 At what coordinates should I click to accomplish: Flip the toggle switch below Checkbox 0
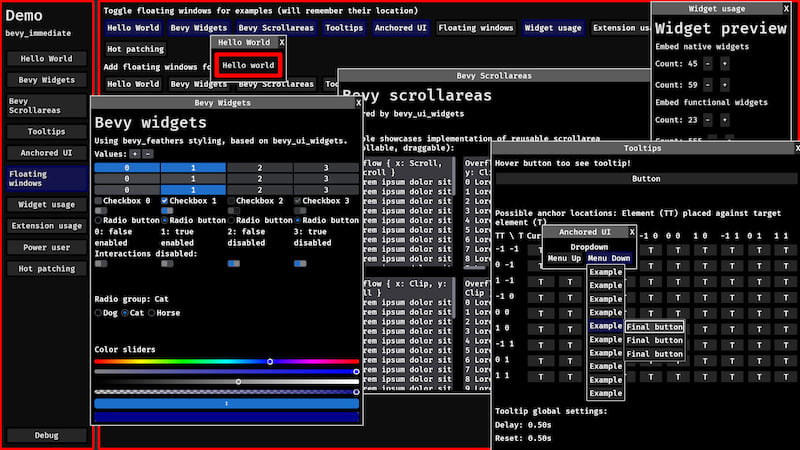point(101,211)
